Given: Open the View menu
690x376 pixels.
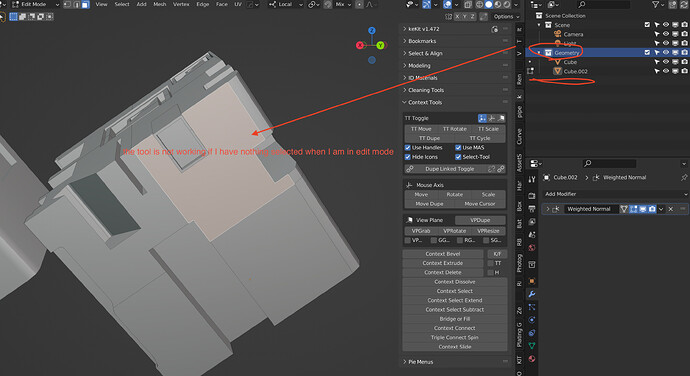Looking at the screenshot, I should pos(101,4).
